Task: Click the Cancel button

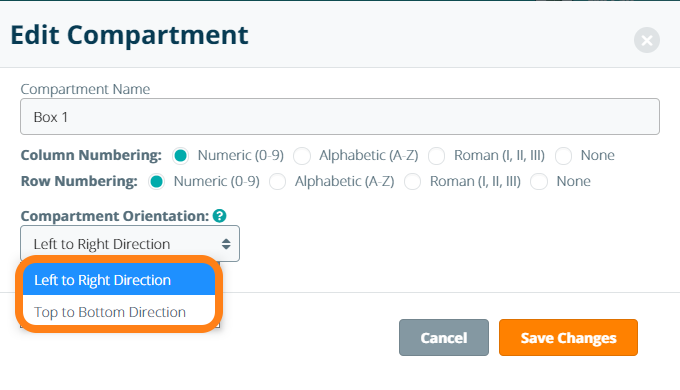Action: click(x=444, y=338)
